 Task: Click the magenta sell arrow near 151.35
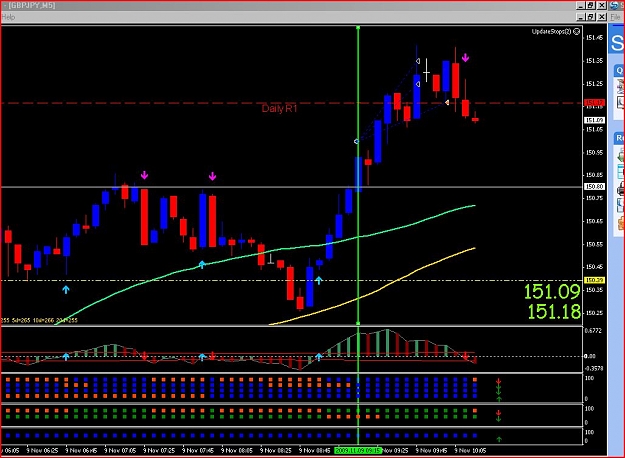(465, 58)
